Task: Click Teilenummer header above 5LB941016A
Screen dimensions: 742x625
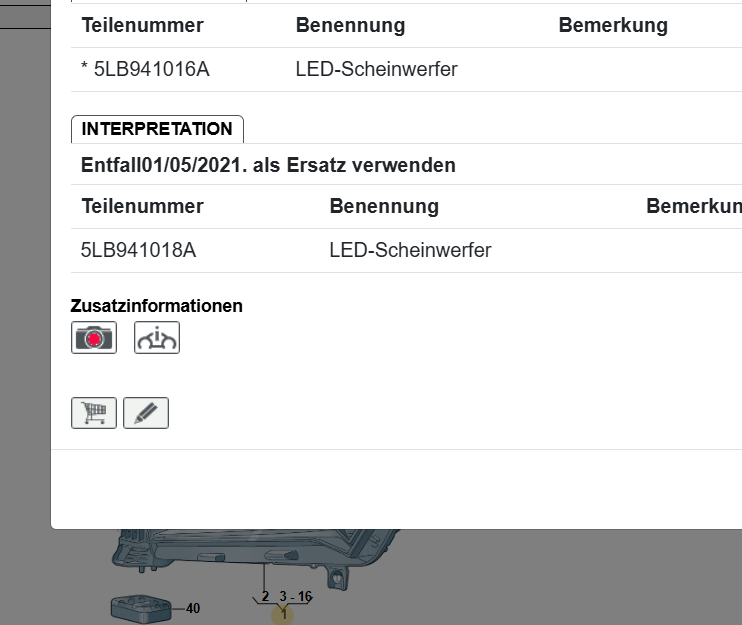Action: [x=142, y=26]
